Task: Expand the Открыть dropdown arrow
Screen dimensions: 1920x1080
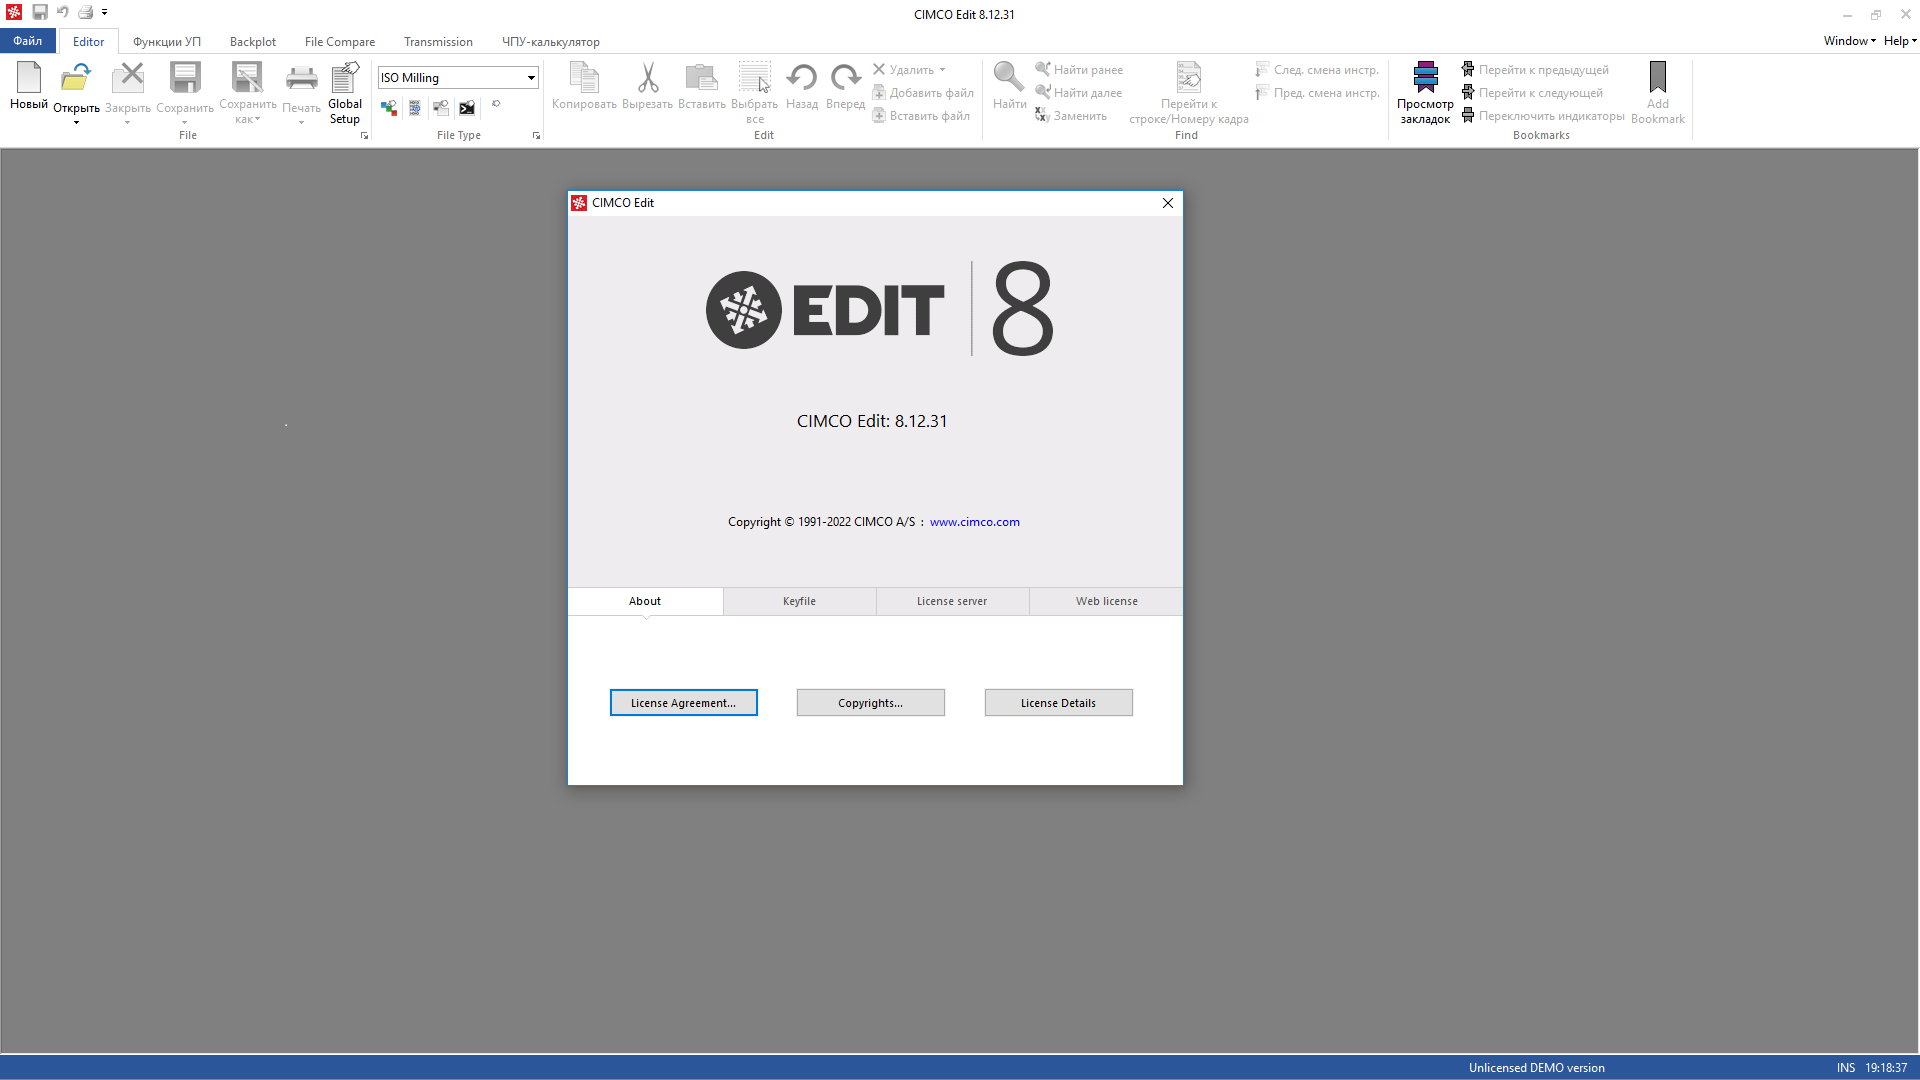Action: click(x=76, y=123)
